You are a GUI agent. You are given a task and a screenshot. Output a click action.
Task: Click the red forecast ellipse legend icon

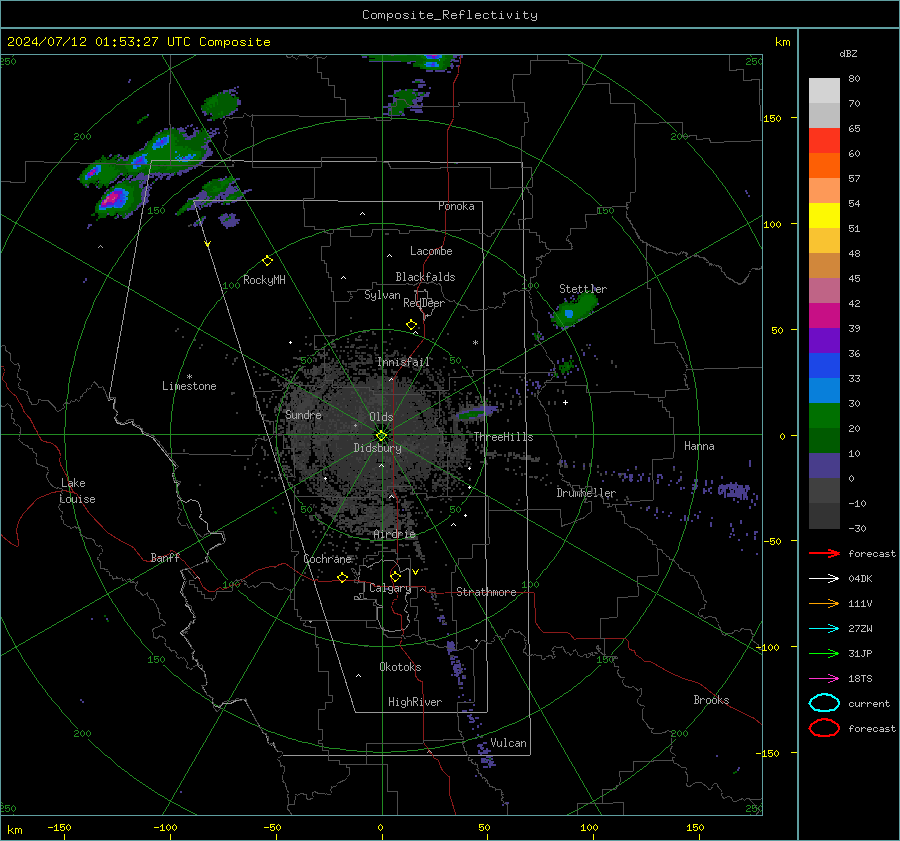tap(824, 728)
